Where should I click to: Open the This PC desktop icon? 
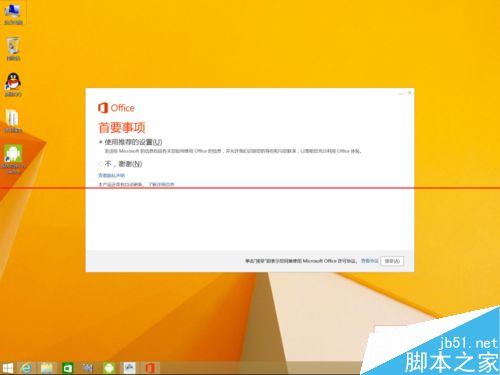[x=13, y=14]
